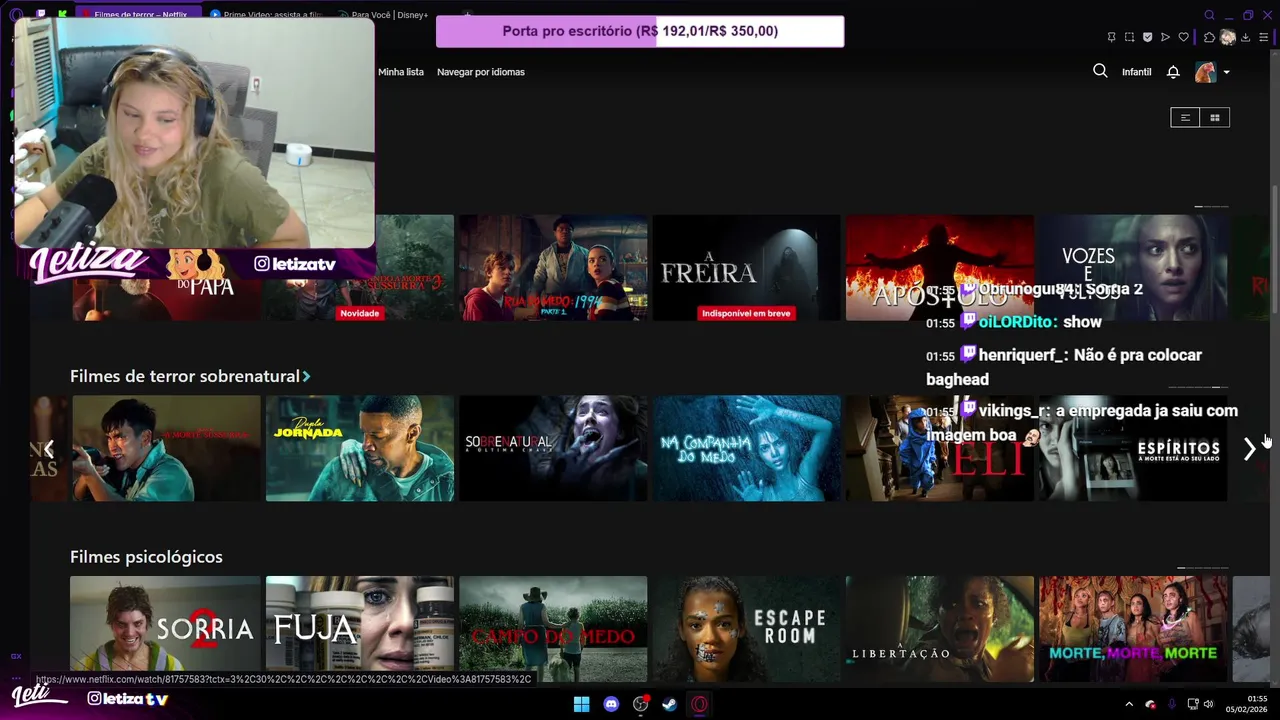Click the Filmes psicológicos row heading
This screenshot has width=1280, height=720.
click(146, 557)
